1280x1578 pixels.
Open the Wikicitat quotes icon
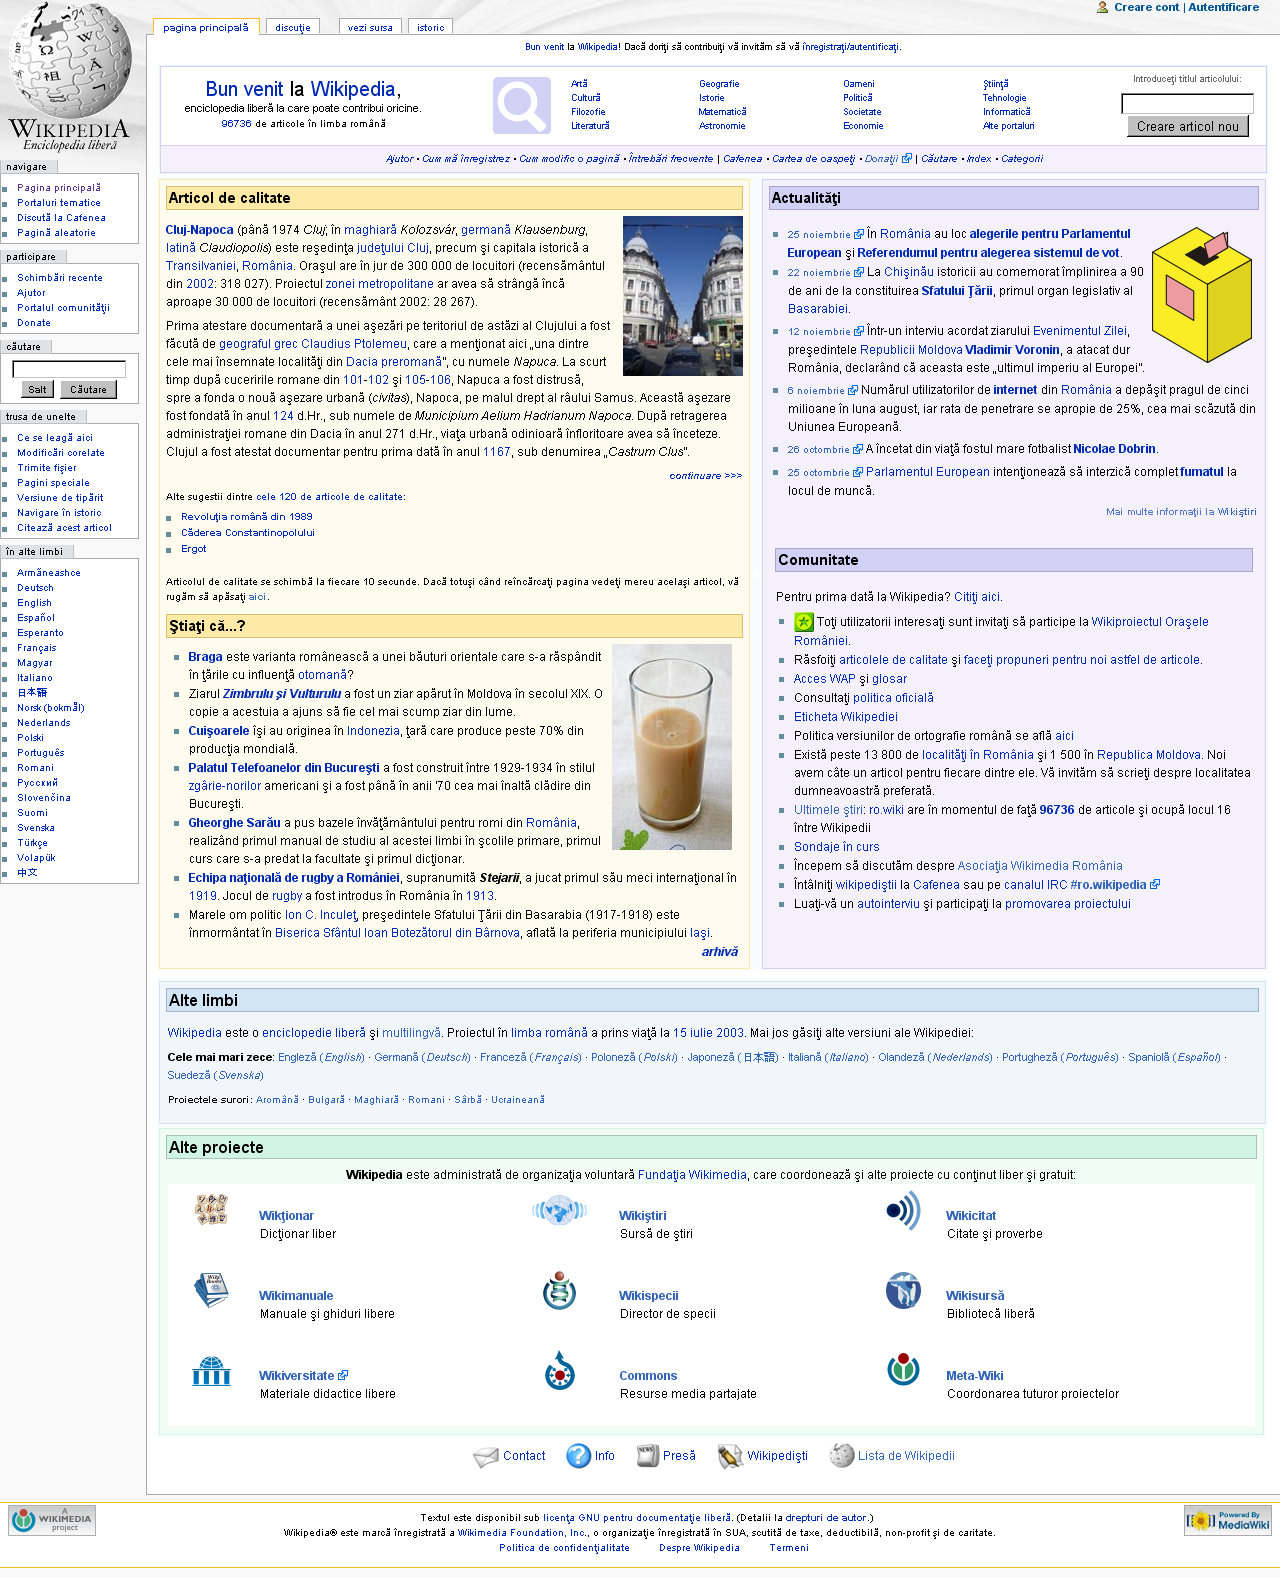coord(903,1211)
